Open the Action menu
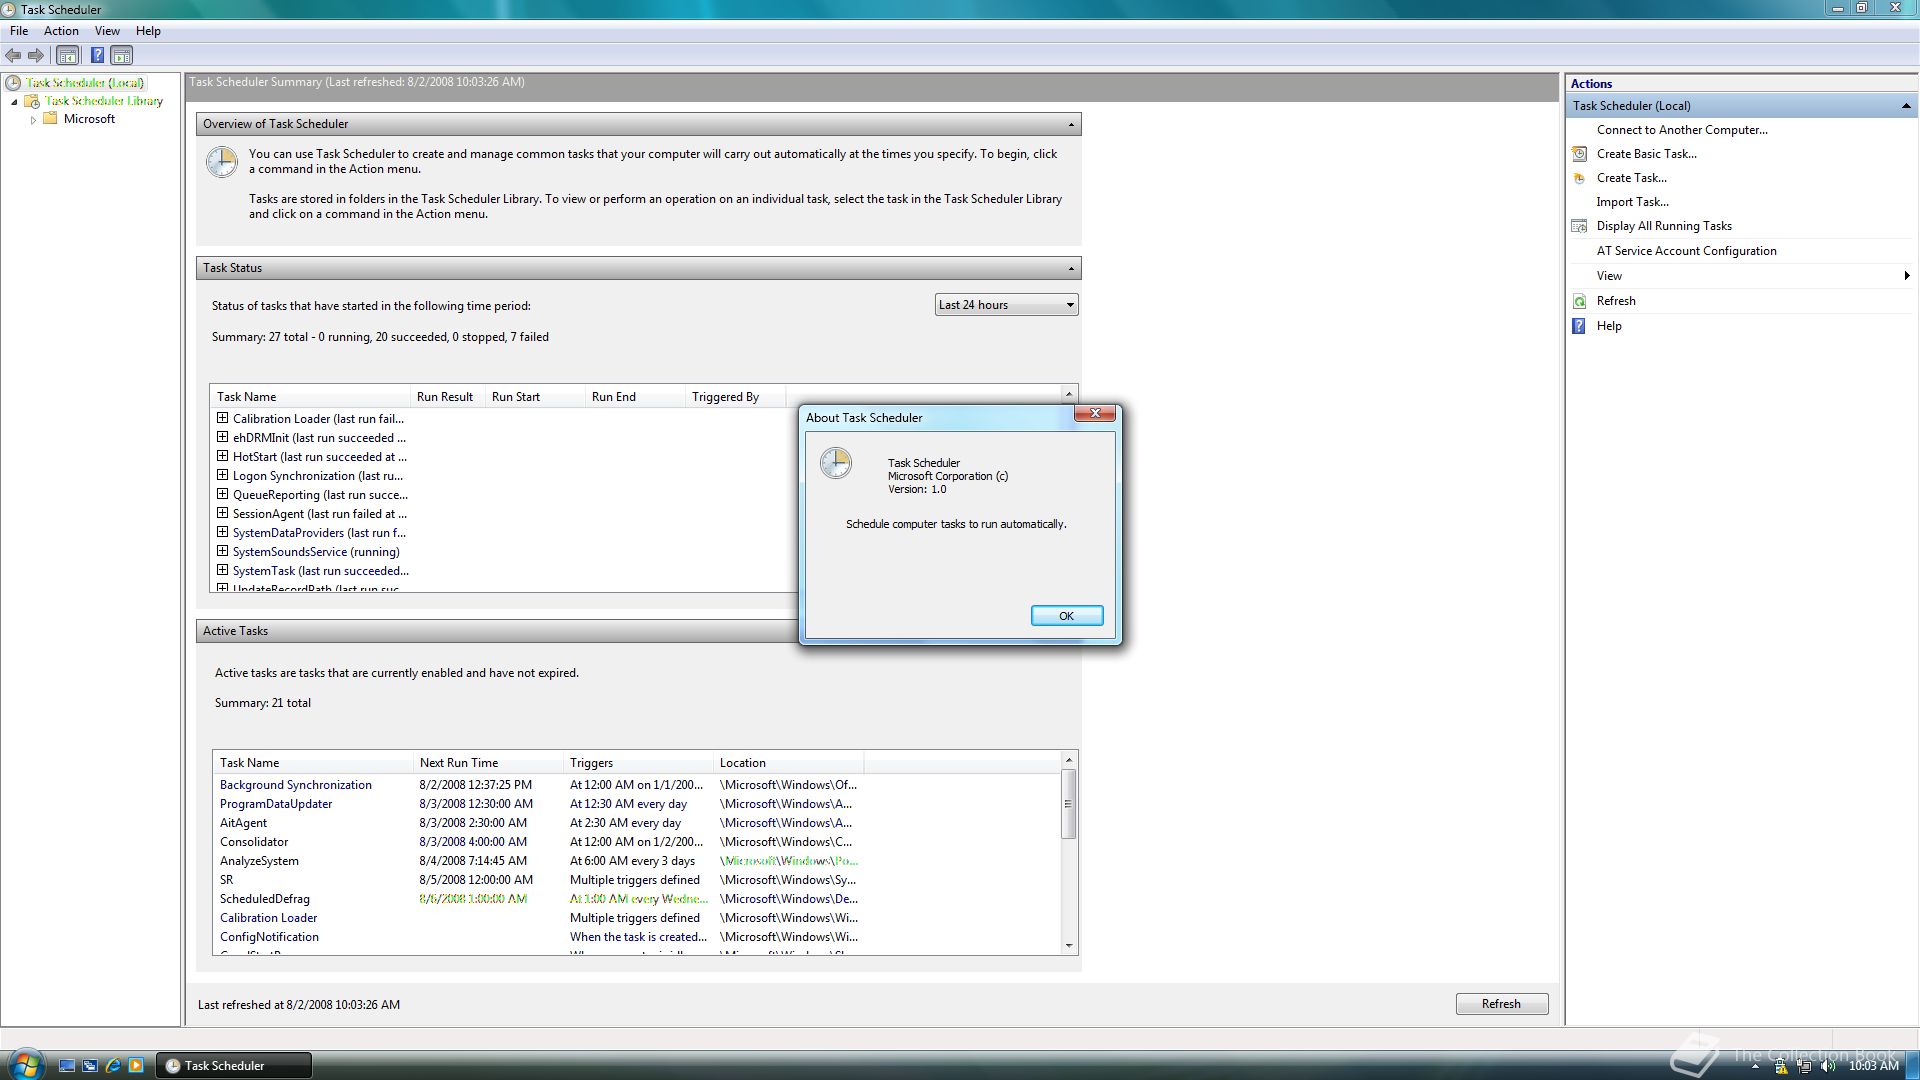The height and width of the screenshot is (1080, 1920). coord(61,31)
